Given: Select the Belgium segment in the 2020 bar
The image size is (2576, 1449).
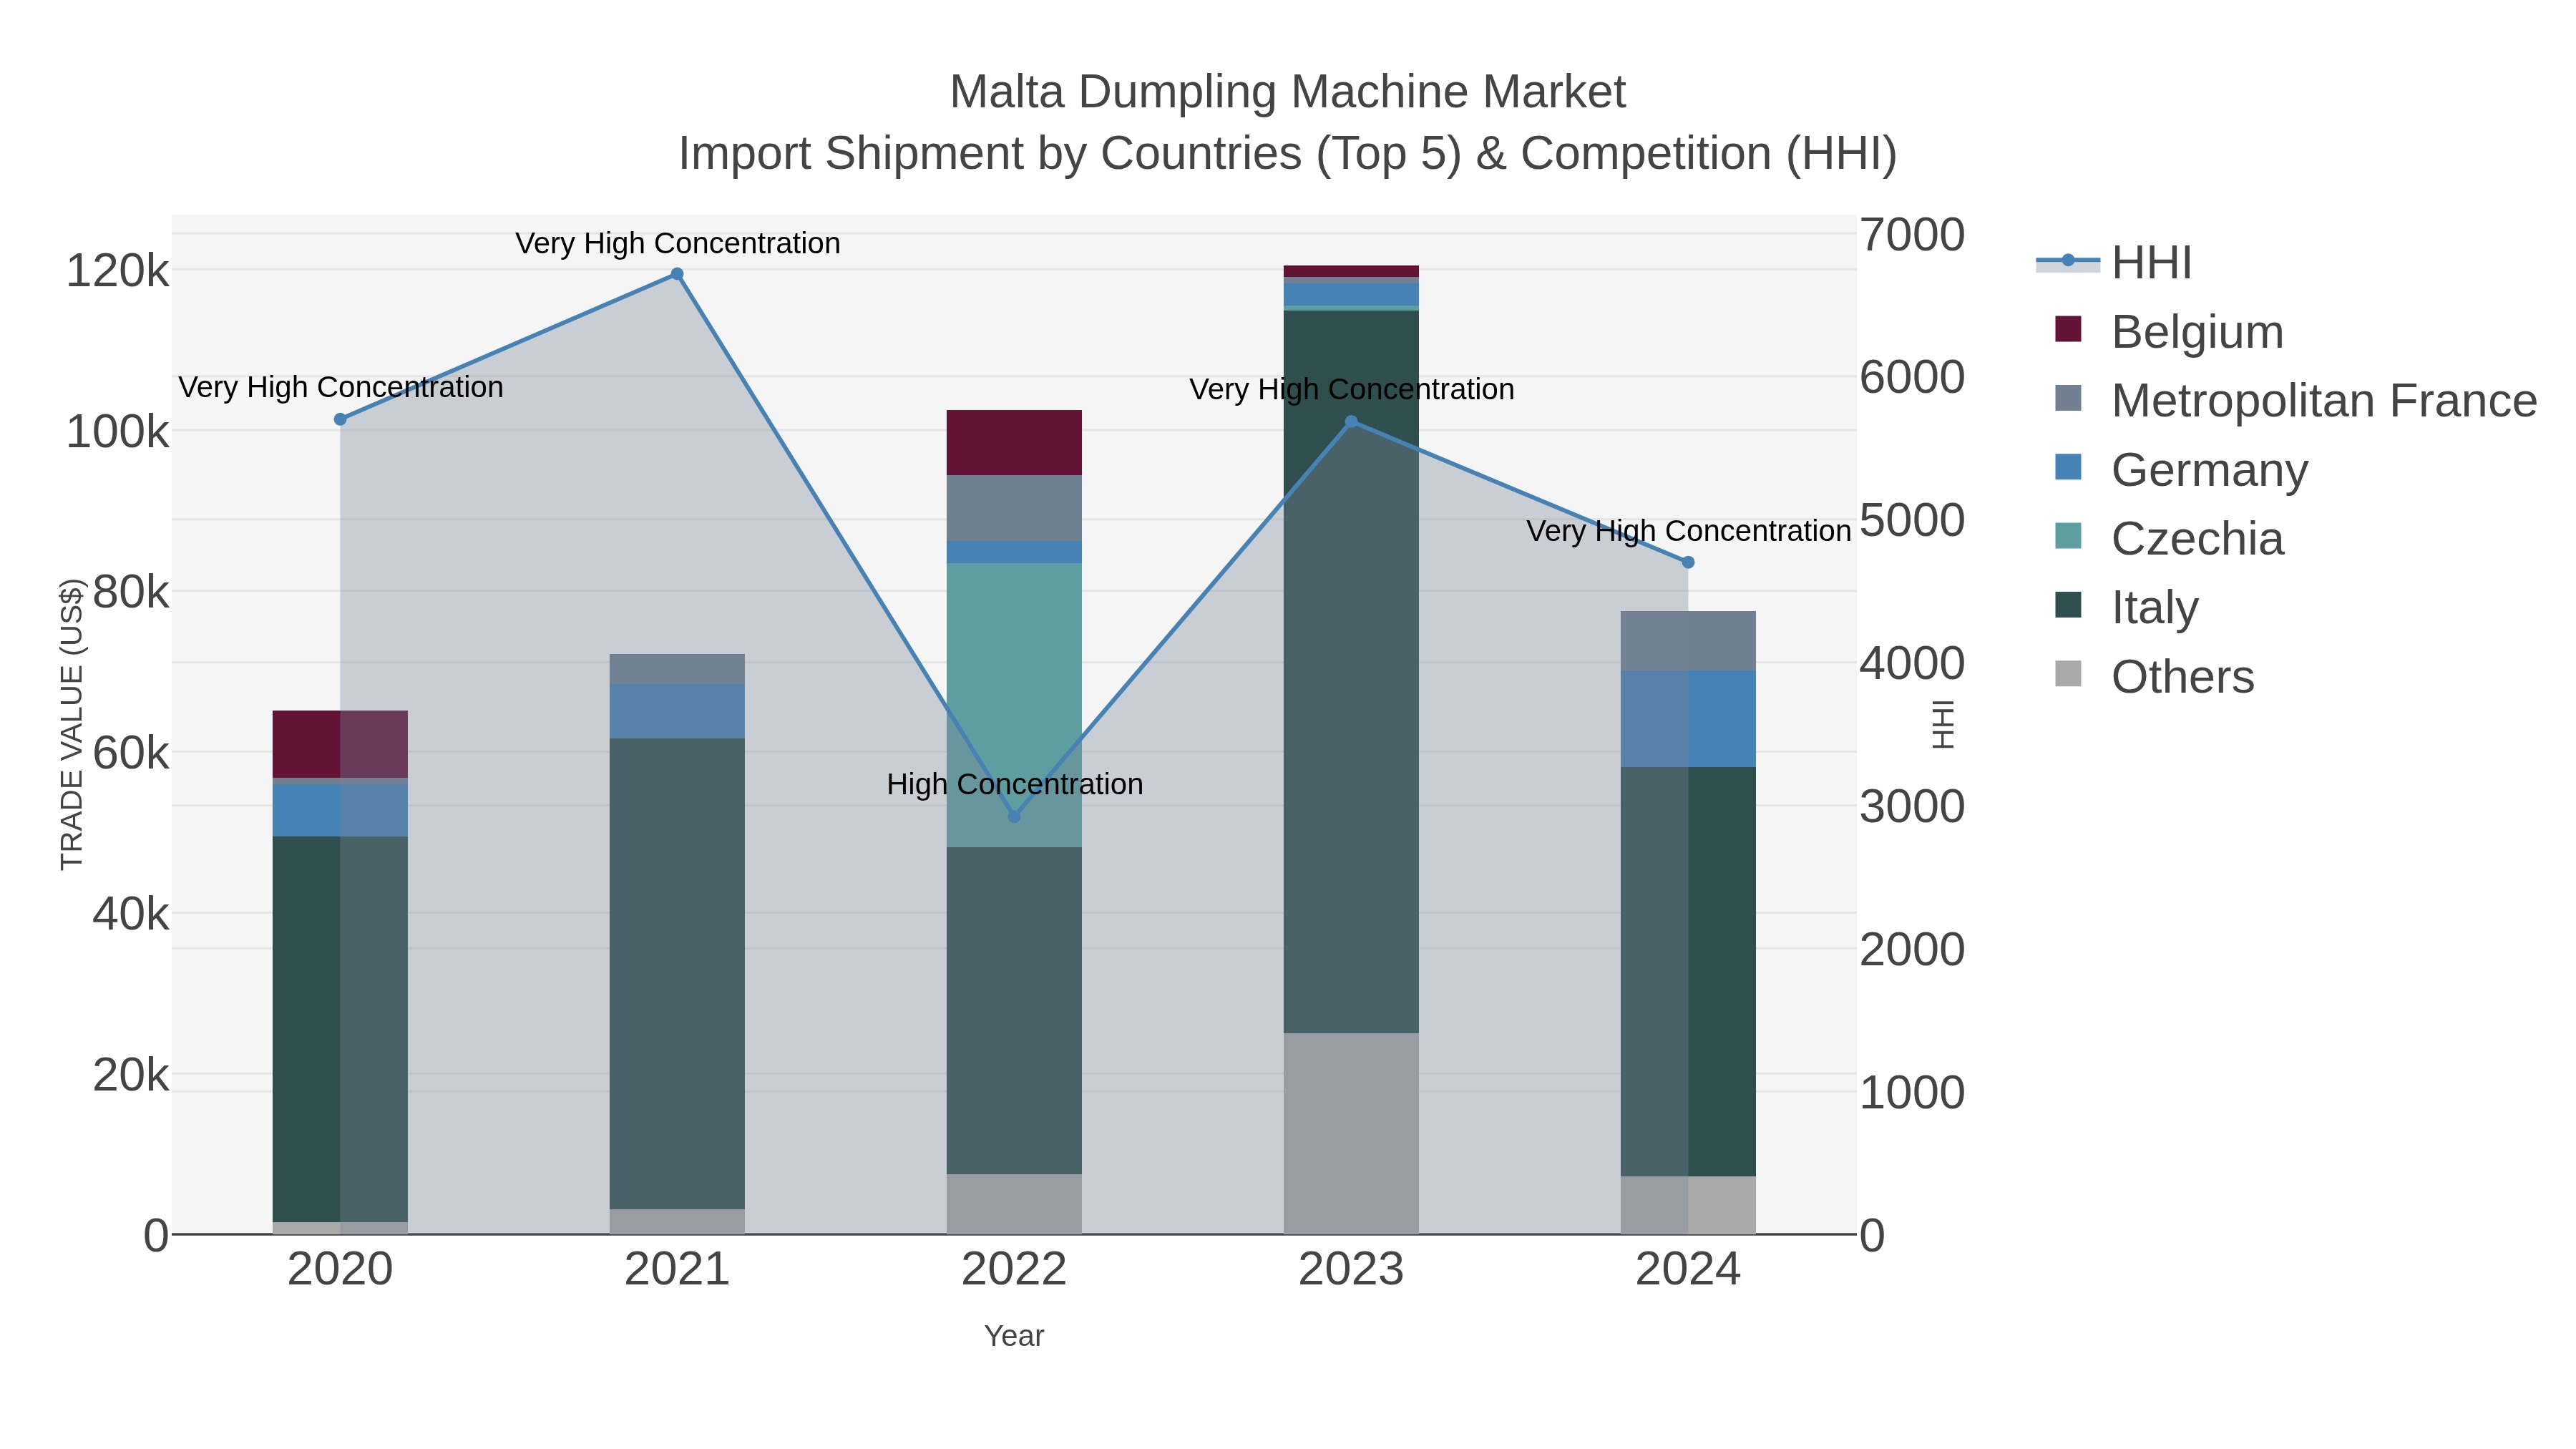Looking at the screenshot, I should click(340, 745).
